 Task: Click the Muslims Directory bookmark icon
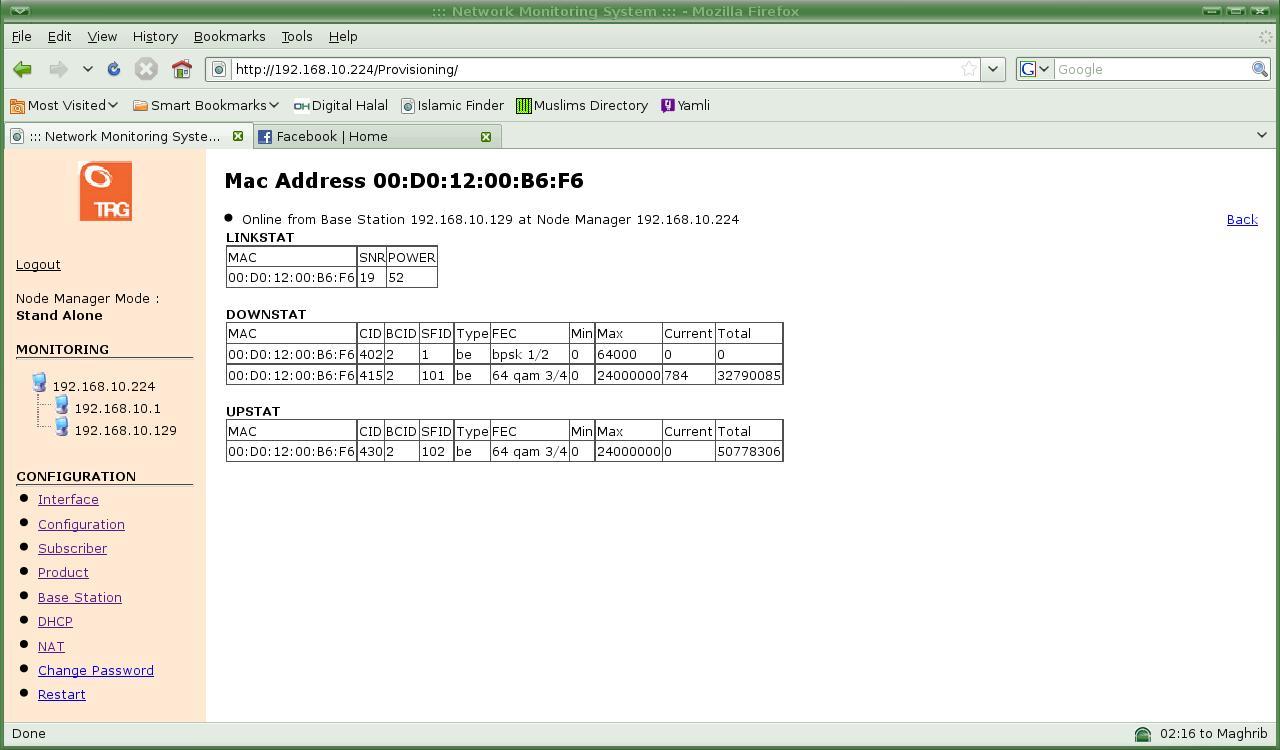pos(523,105)
